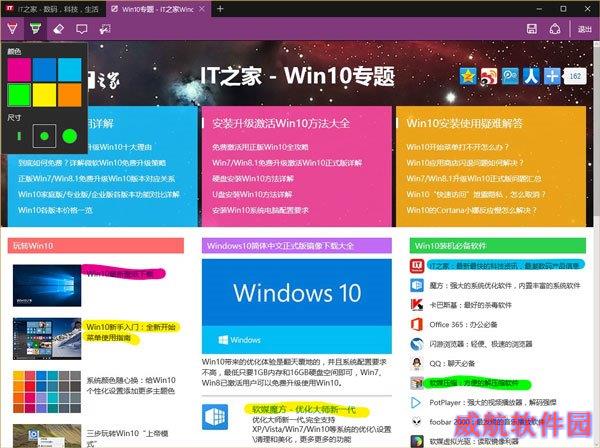The image size is (600, 448).
Task: Click the 玩转Win10 section header
Action: tap(96, 246)
